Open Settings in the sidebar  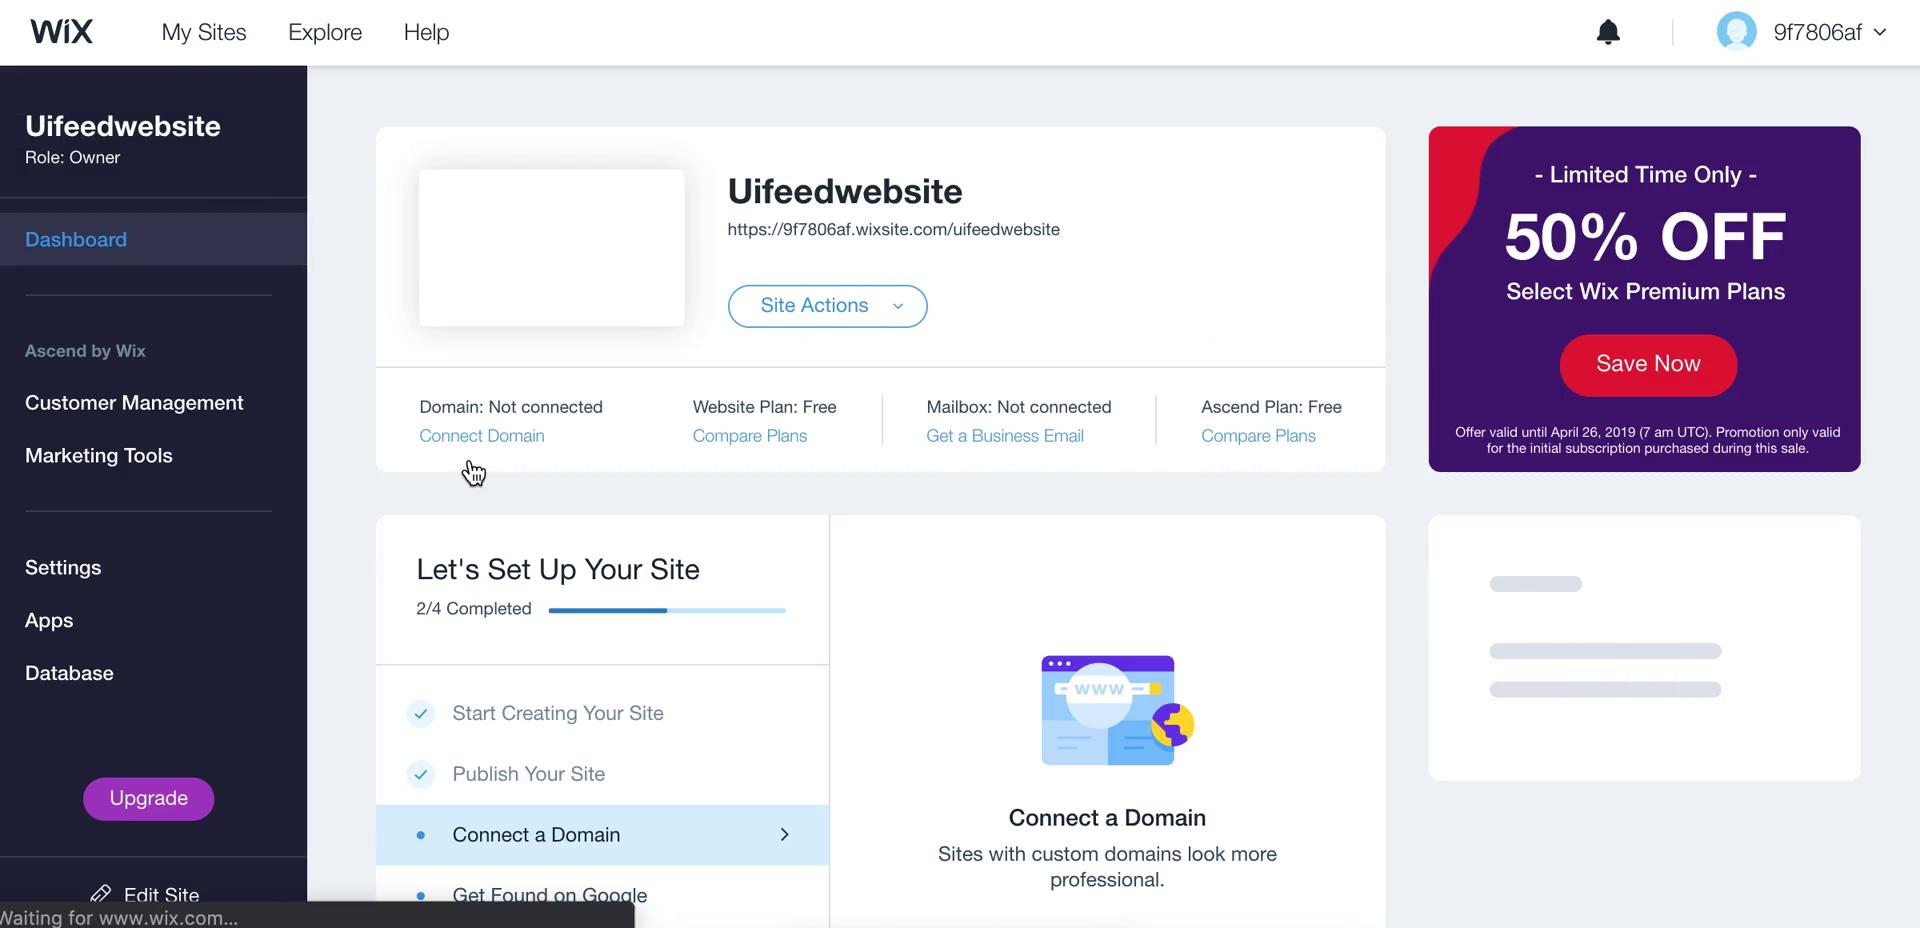point(63,568)
